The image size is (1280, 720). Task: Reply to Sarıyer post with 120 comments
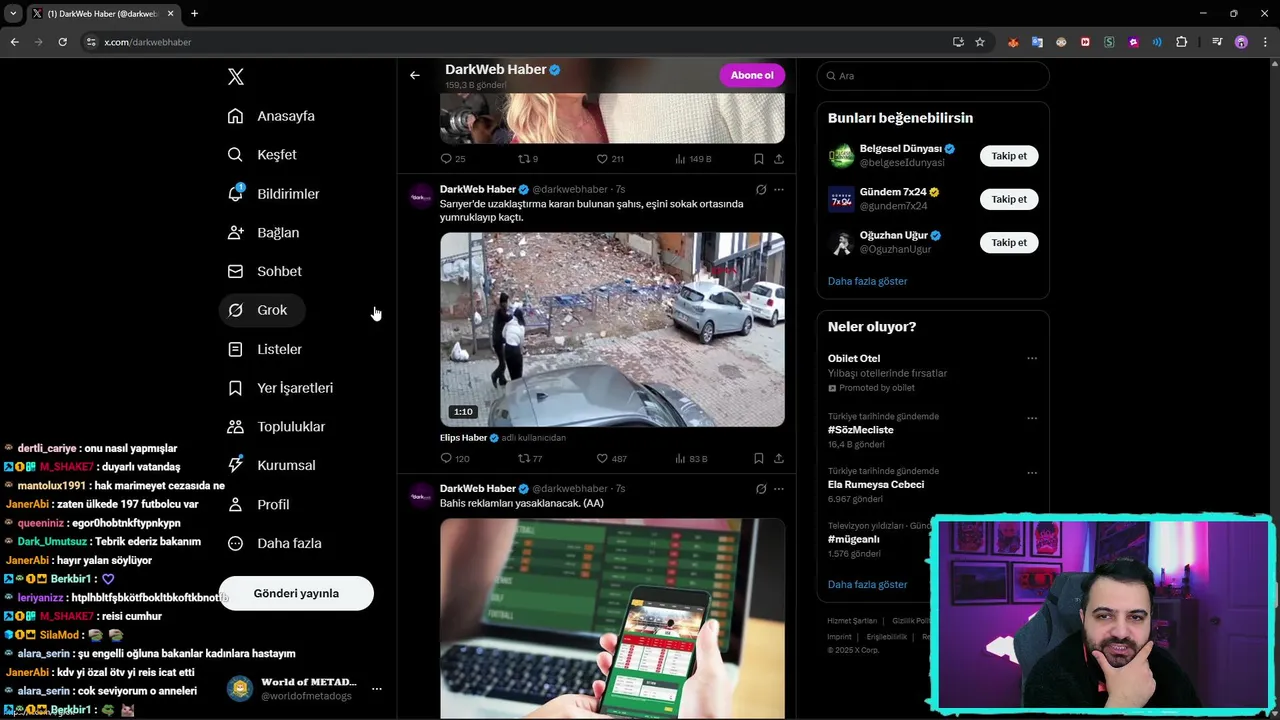[x=455, y=459]
